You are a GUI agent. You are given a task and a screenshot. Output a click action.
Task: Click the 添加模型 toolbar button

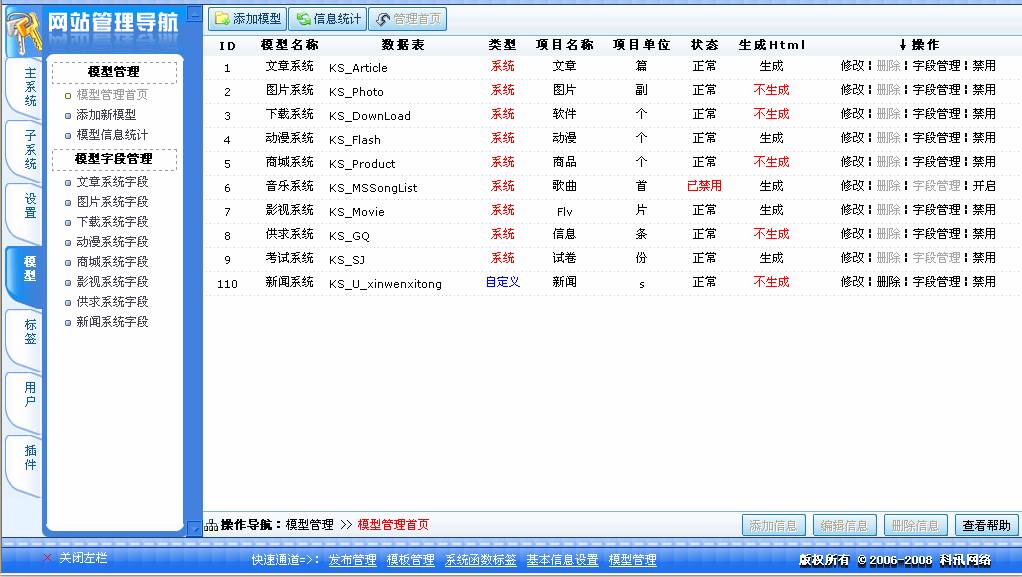[247, 19]
